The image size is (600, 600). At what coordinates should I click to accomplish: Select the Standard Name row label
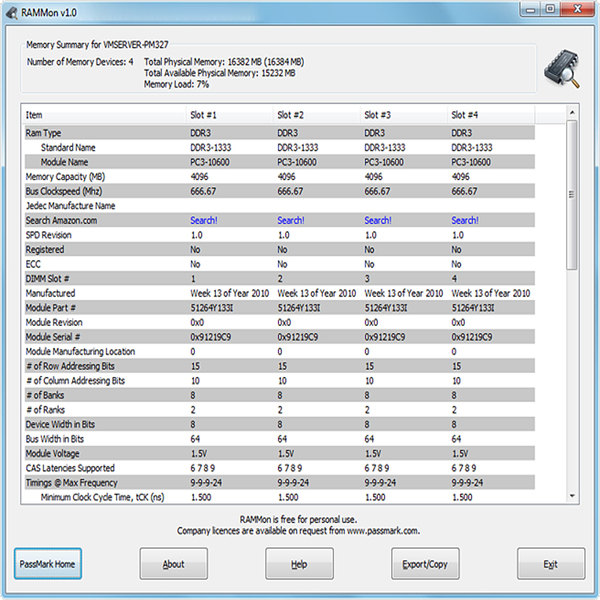tap(68, 148)
